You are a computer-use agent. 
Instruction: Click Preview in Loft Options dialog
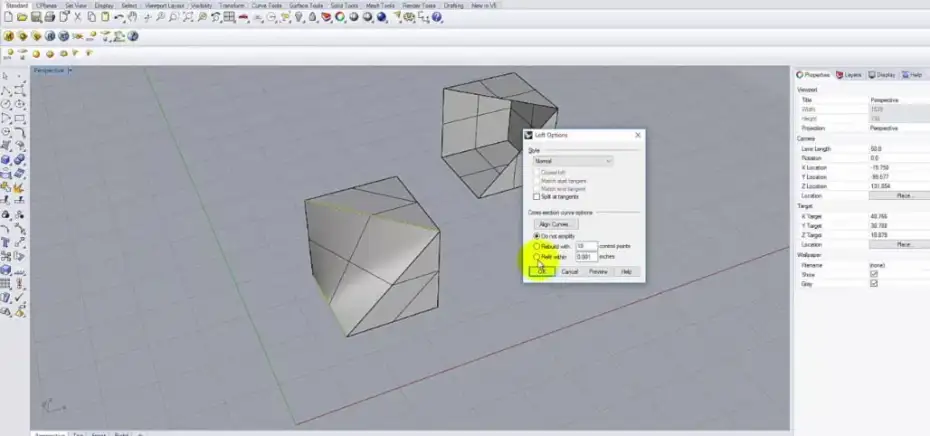coord(598,271)
